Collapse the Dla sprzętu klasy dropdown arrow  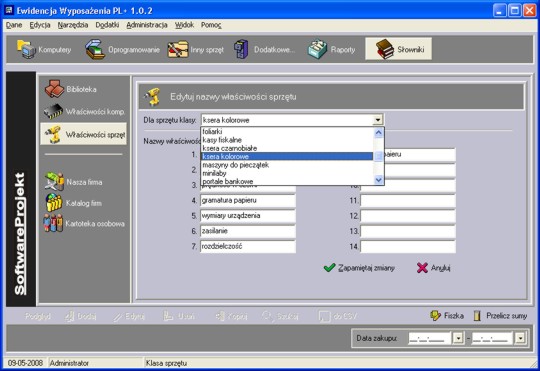point(378,120)
